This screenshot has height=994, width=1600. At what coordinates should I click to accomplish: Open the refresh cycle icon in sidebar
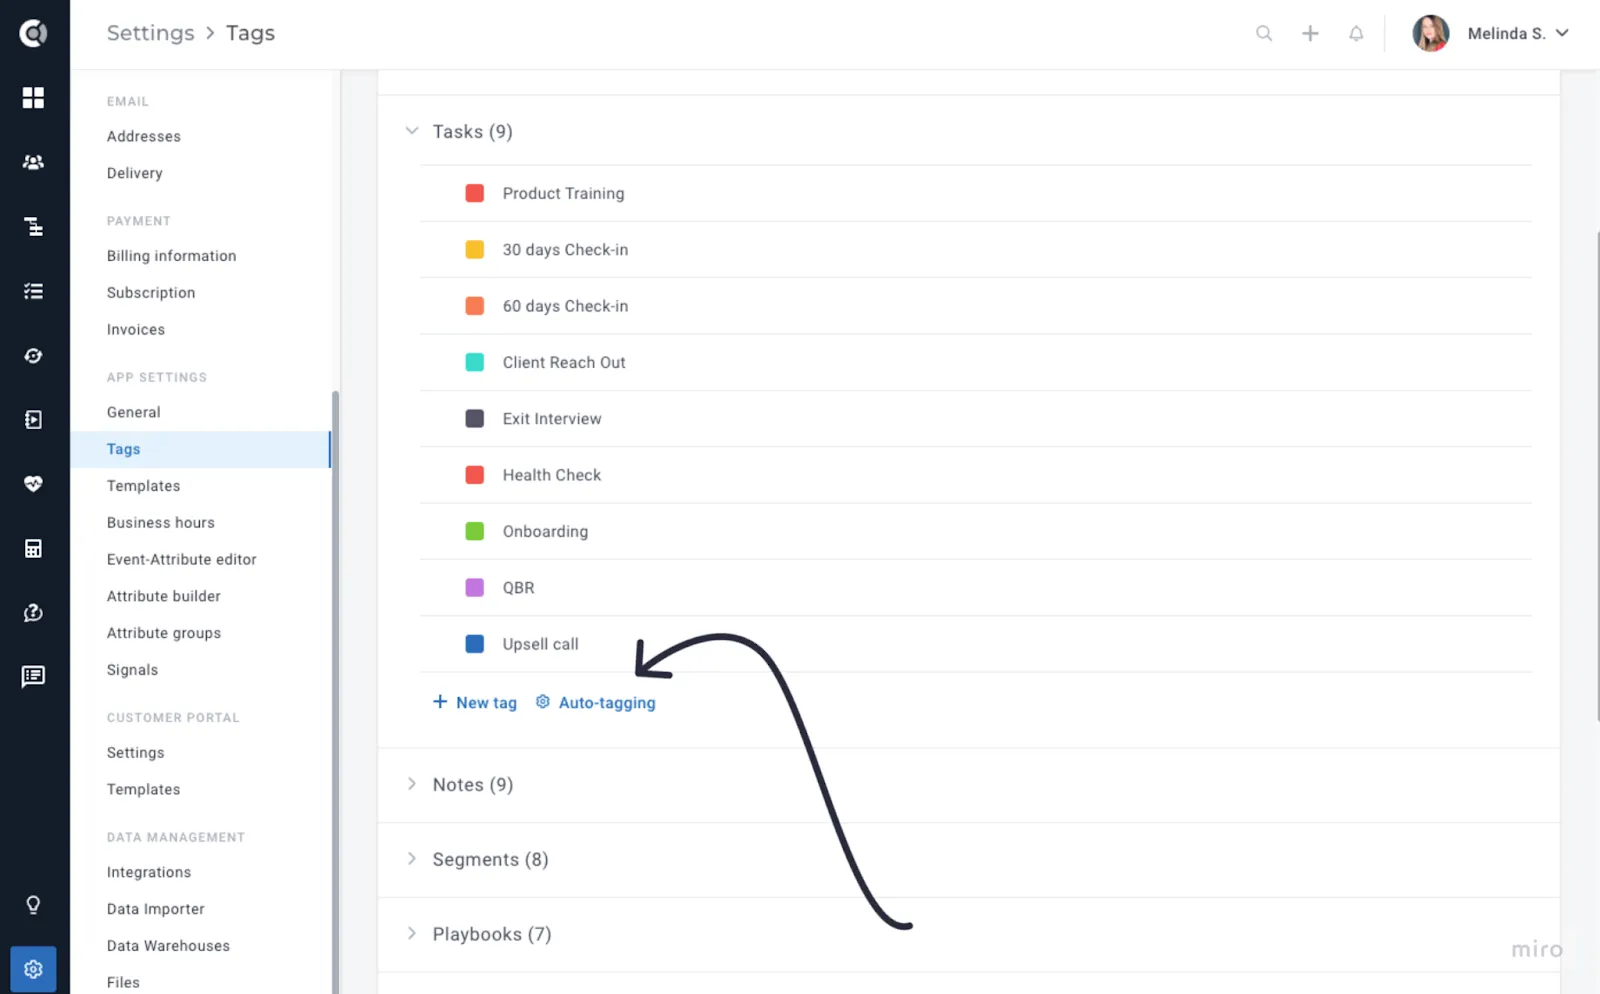[x=33, y=356]
